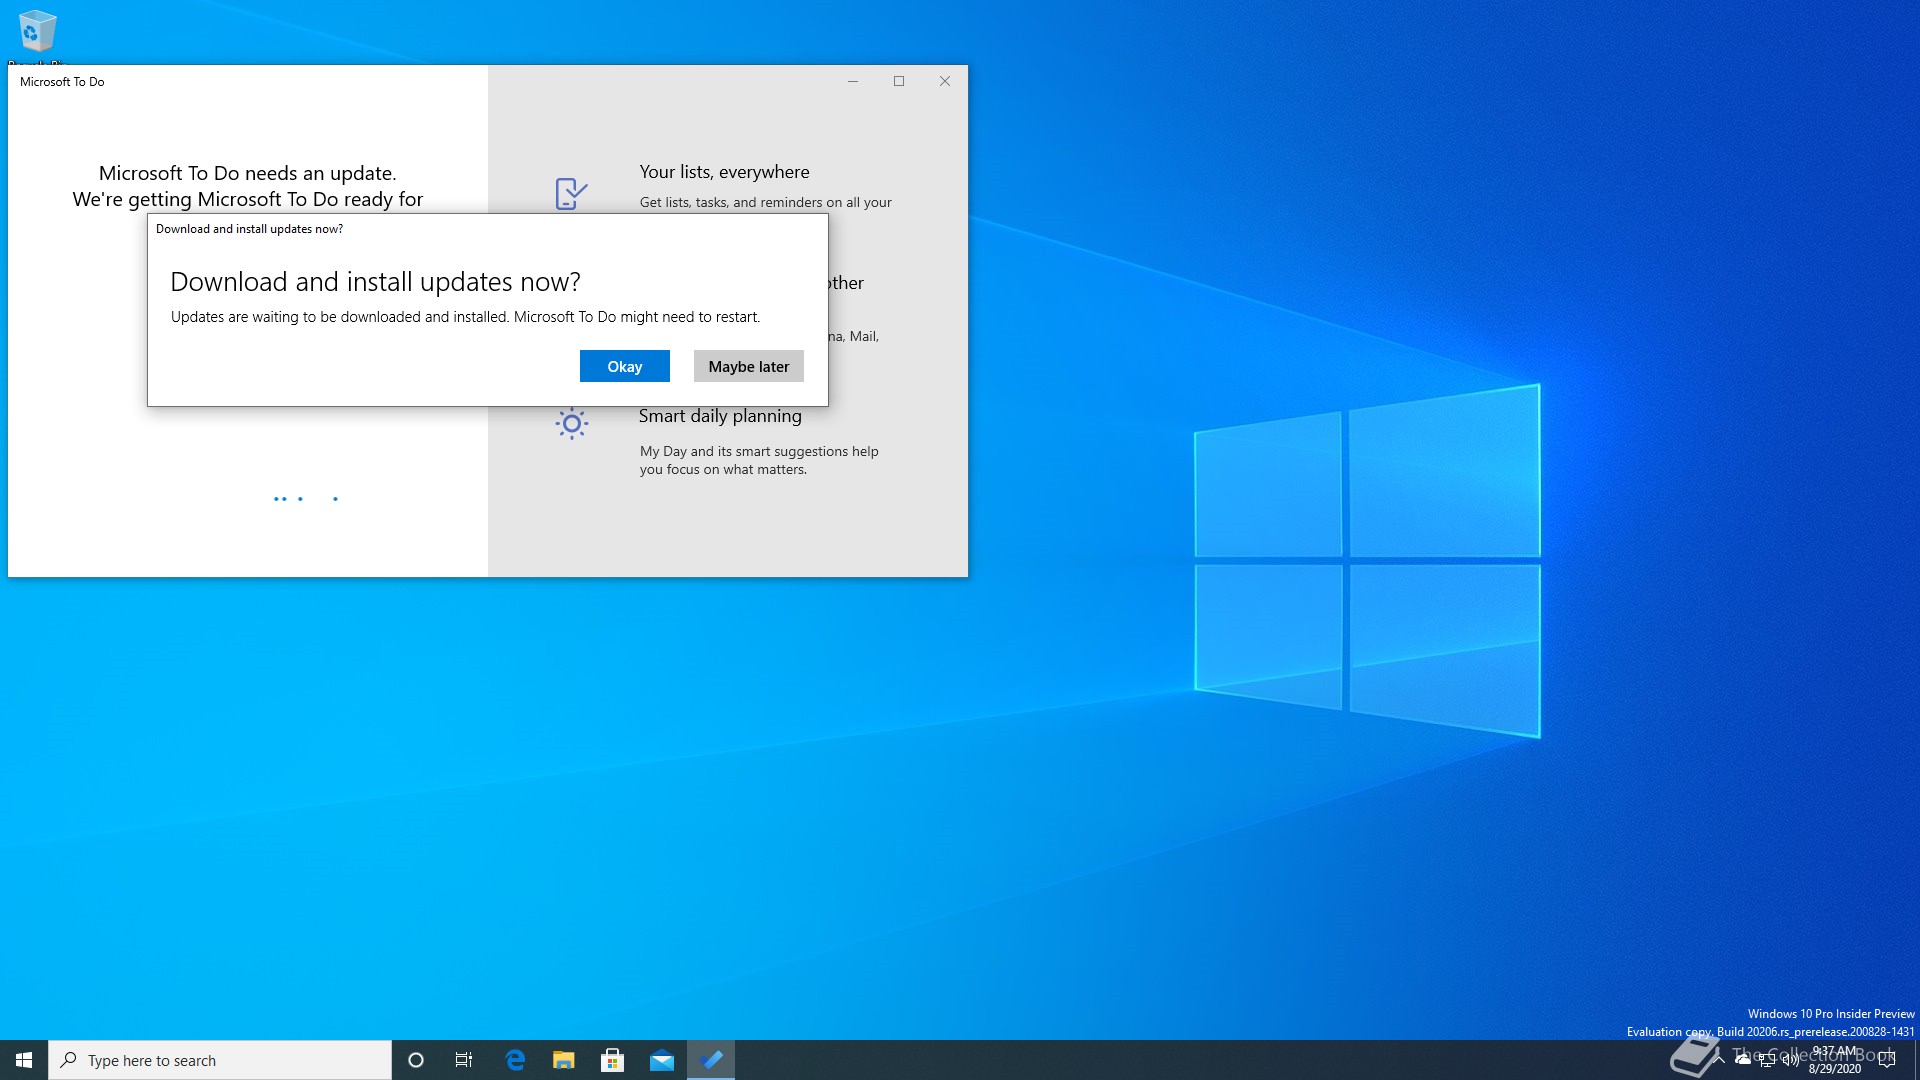Maximize the Microsoft To Do window

(x=899, y=81)
